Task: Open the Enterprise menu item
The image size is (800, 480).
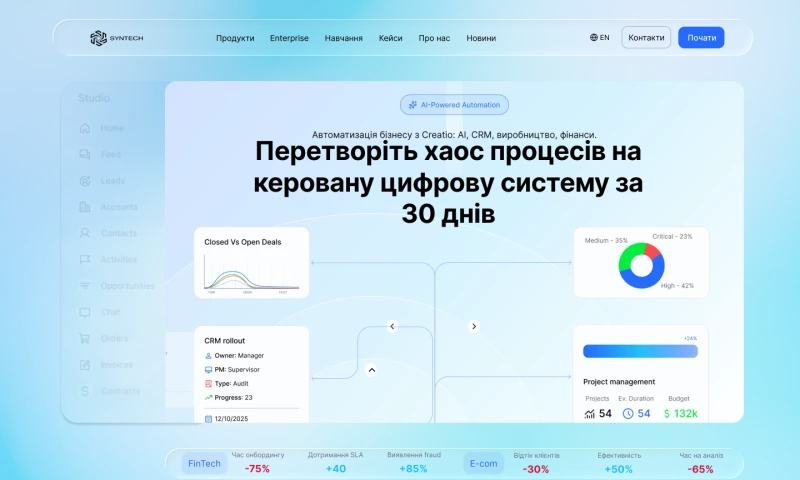Action: (x=289, y=38)
